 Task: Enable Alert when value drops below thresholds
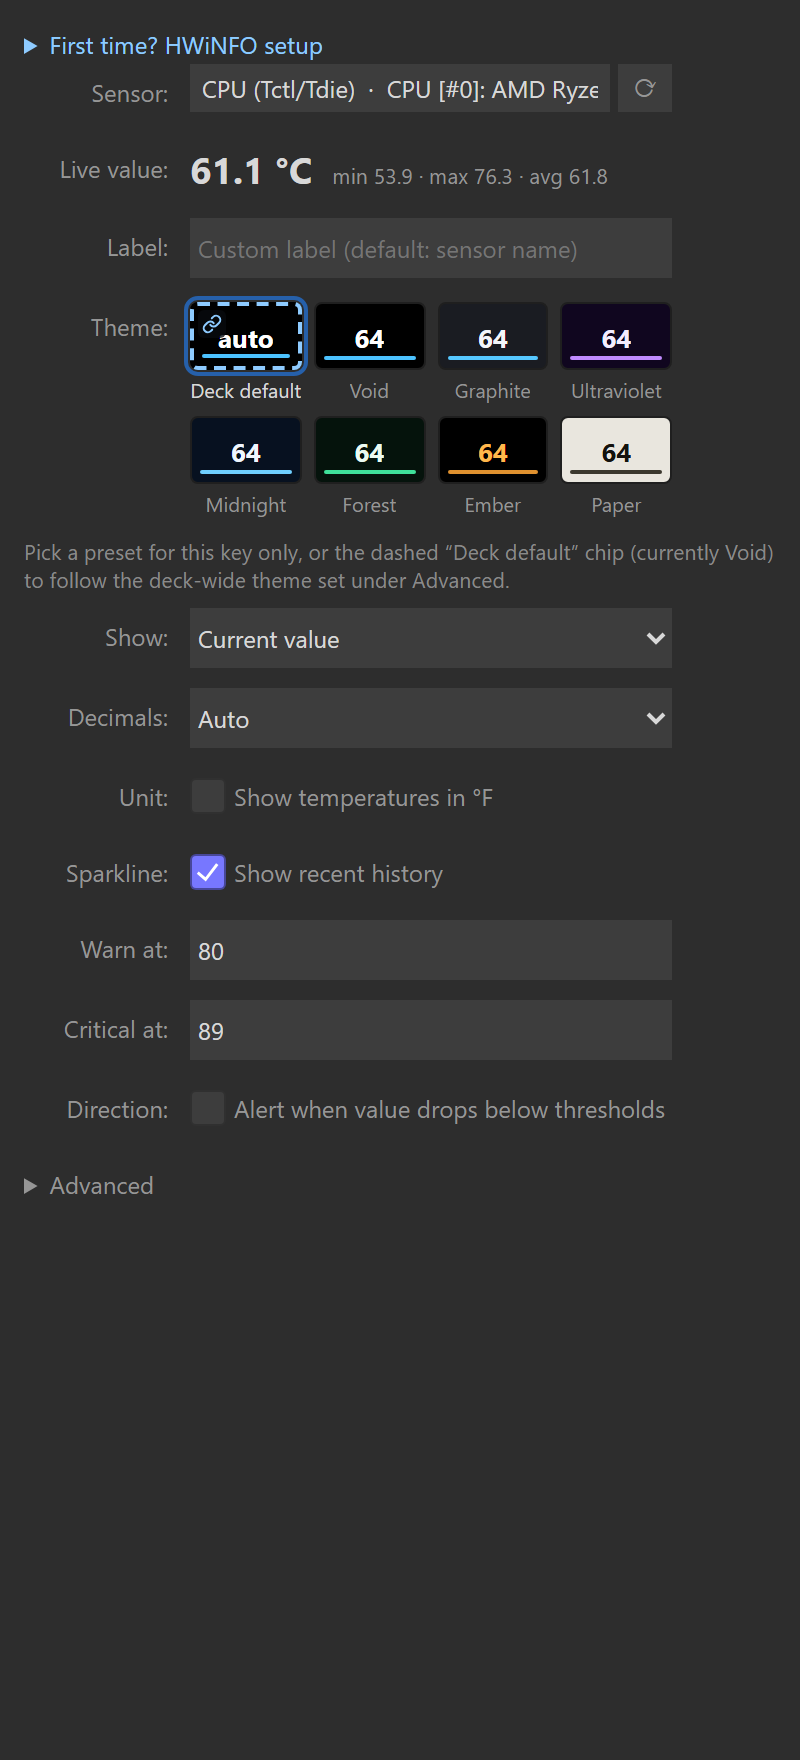(x=208, y=1109)
